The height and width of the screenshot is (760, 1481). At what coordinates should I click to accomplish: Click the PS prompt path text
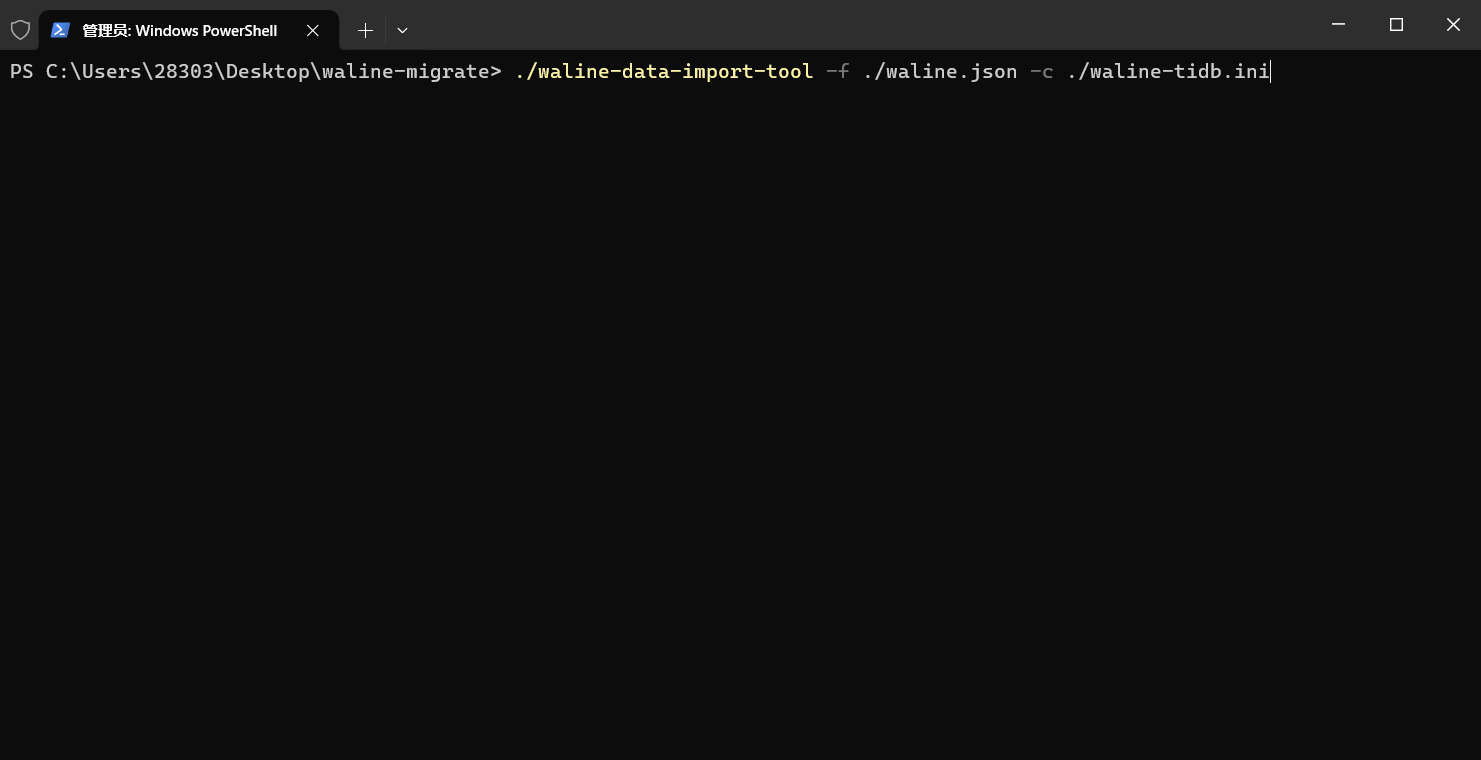pyautogui.click(x=256, y=71)
